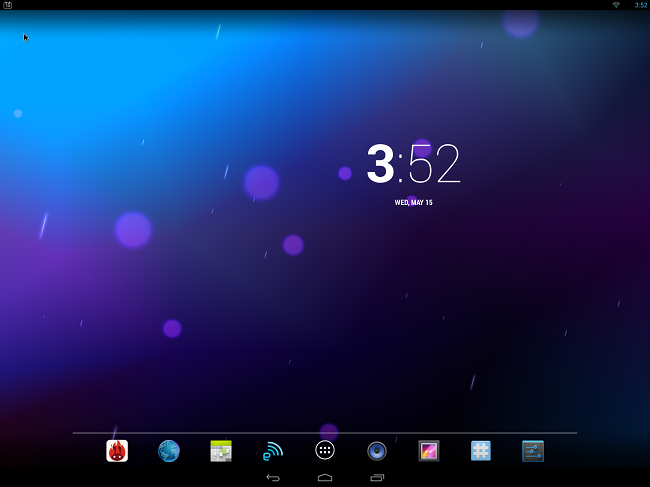The height and width of the screenshot is (487, 650).
Task: Click the notification icon in status bar
Action: click(8, 5)
